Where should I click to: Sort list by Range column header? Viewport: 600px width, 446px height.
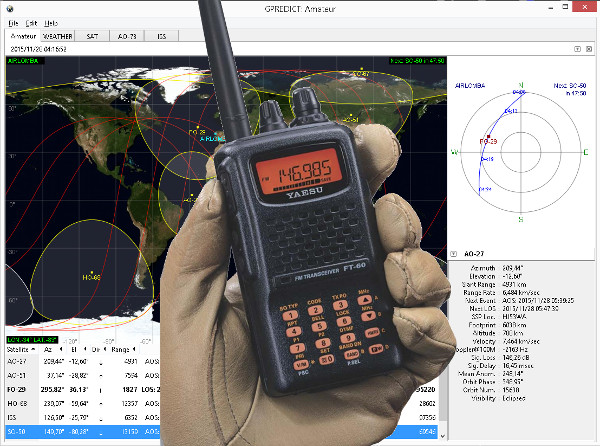123,349
